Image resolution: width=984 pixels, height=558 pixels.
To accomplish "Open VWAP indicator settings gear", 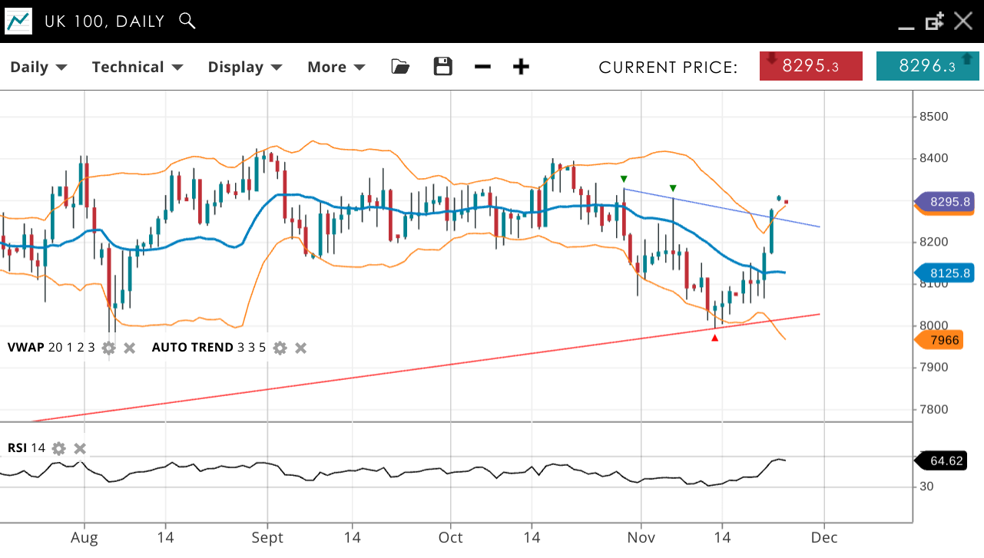I will tap(109, 348).
